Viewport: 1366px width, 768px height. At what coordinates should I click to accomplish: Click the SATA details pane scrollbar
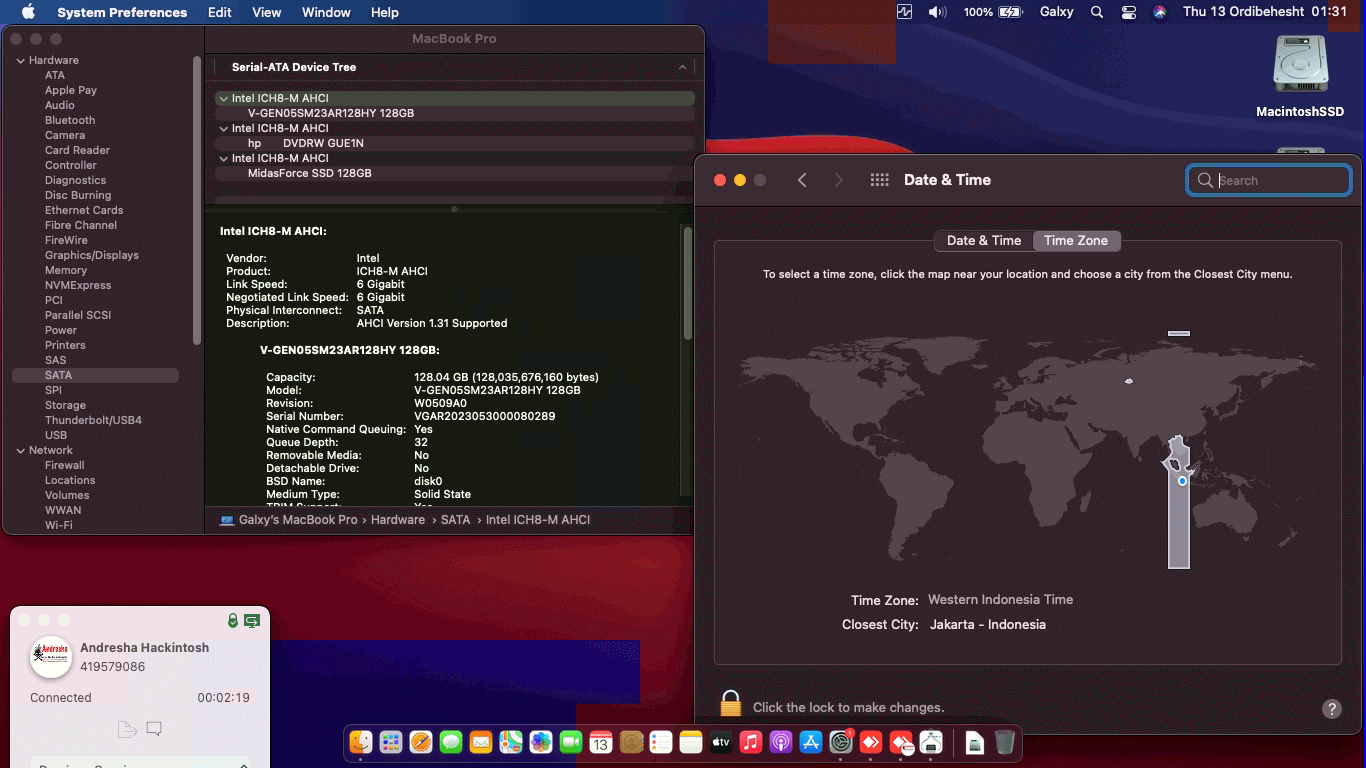pos(687,284)
